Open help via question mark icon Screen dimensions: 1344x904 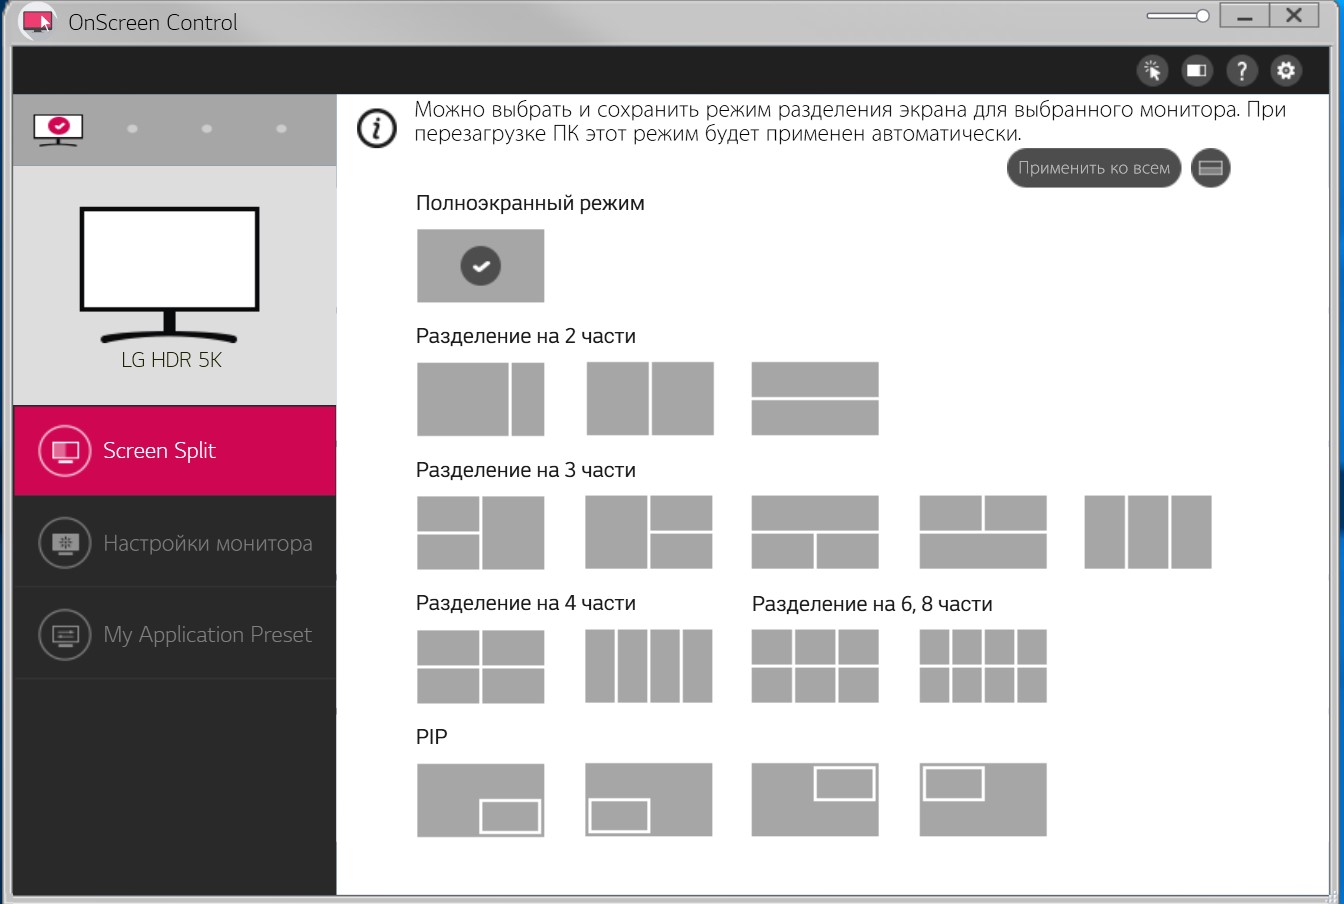[1242, 71]
